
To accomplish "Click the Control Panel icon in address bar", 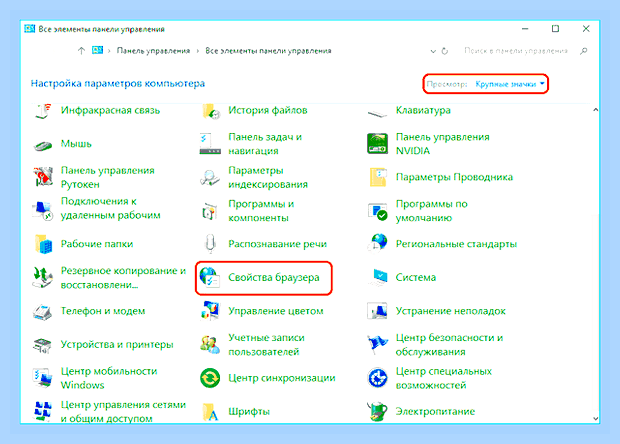I will click(x=97, y=50).
